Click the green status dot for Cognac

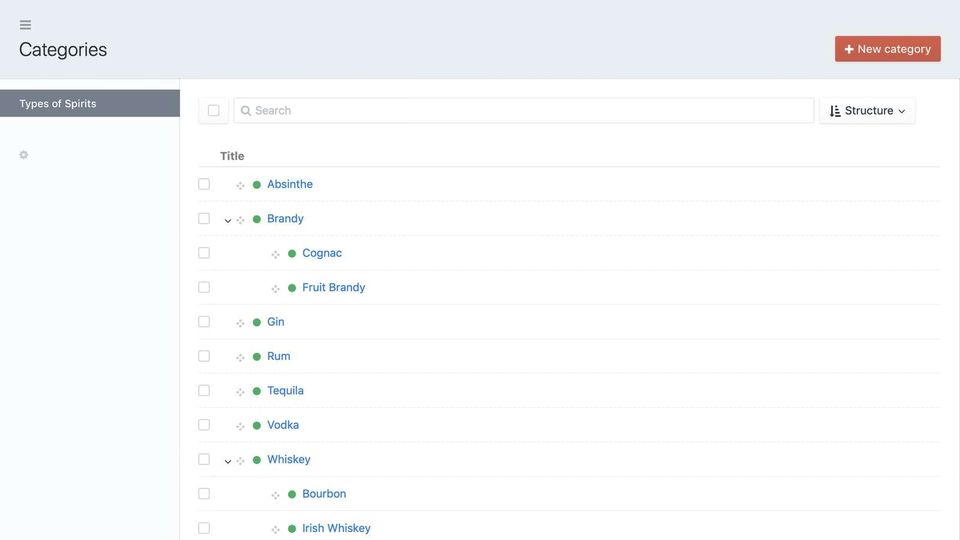tap(292, 253)
